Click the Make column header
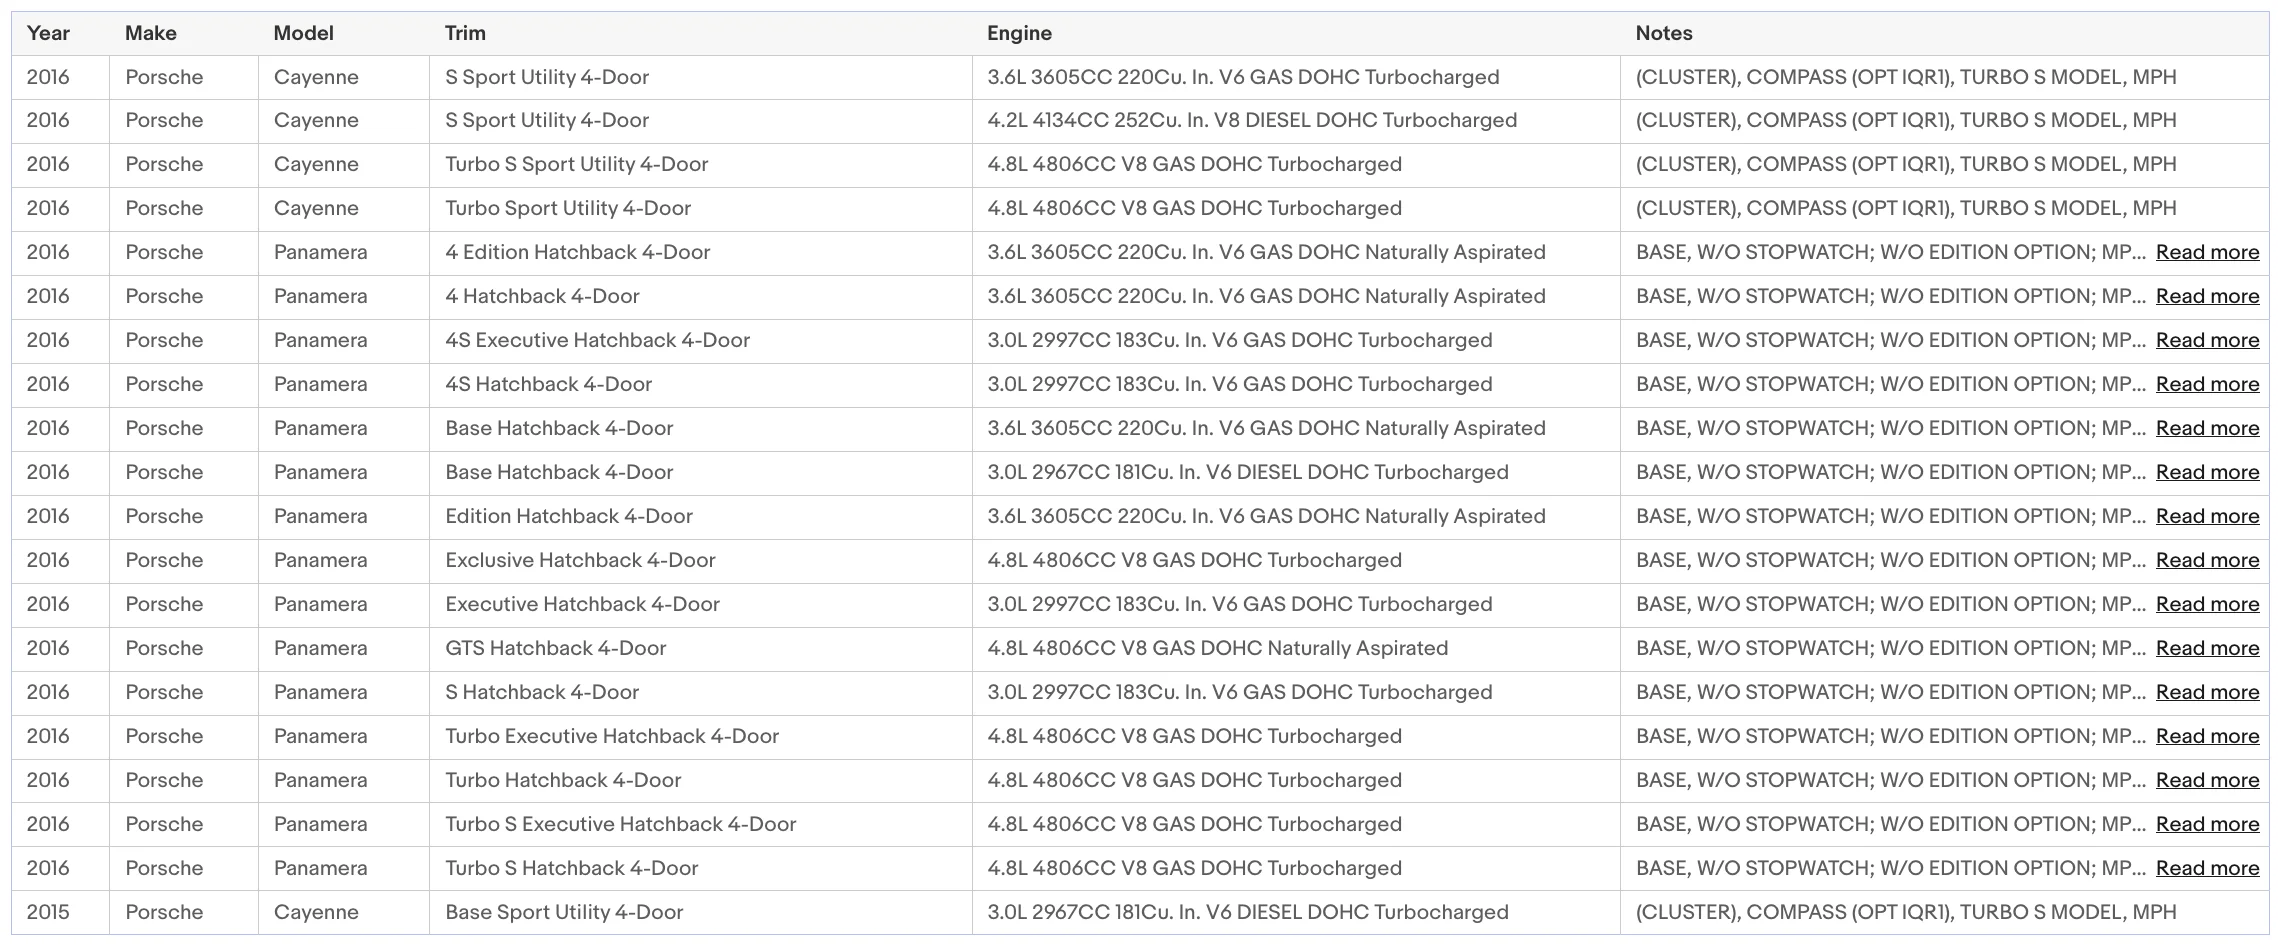This screenshot has width=2278, height=944. pos(151,33)
